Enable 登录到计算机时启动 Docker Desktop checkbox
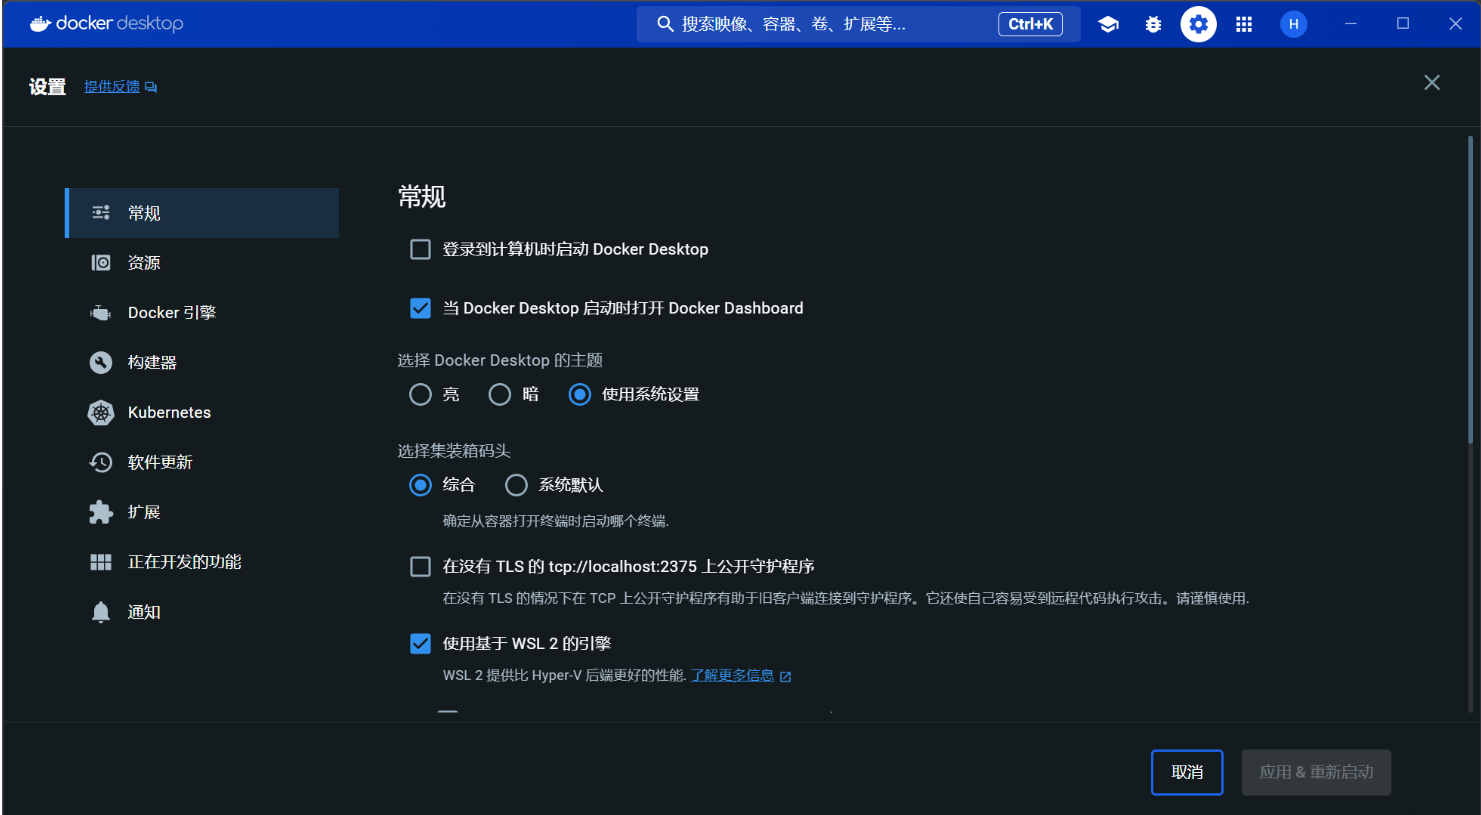Viewport: 1481px width, 815px height. tap(421, 249)
